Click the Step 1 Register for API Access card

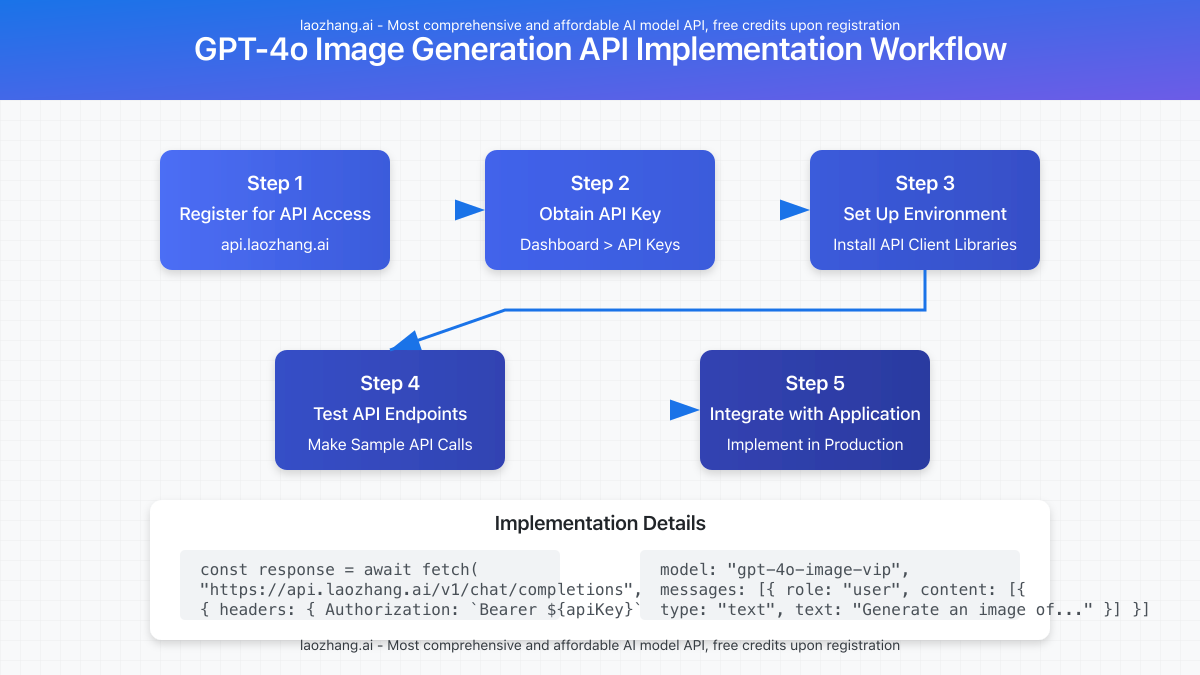point(275,210)
